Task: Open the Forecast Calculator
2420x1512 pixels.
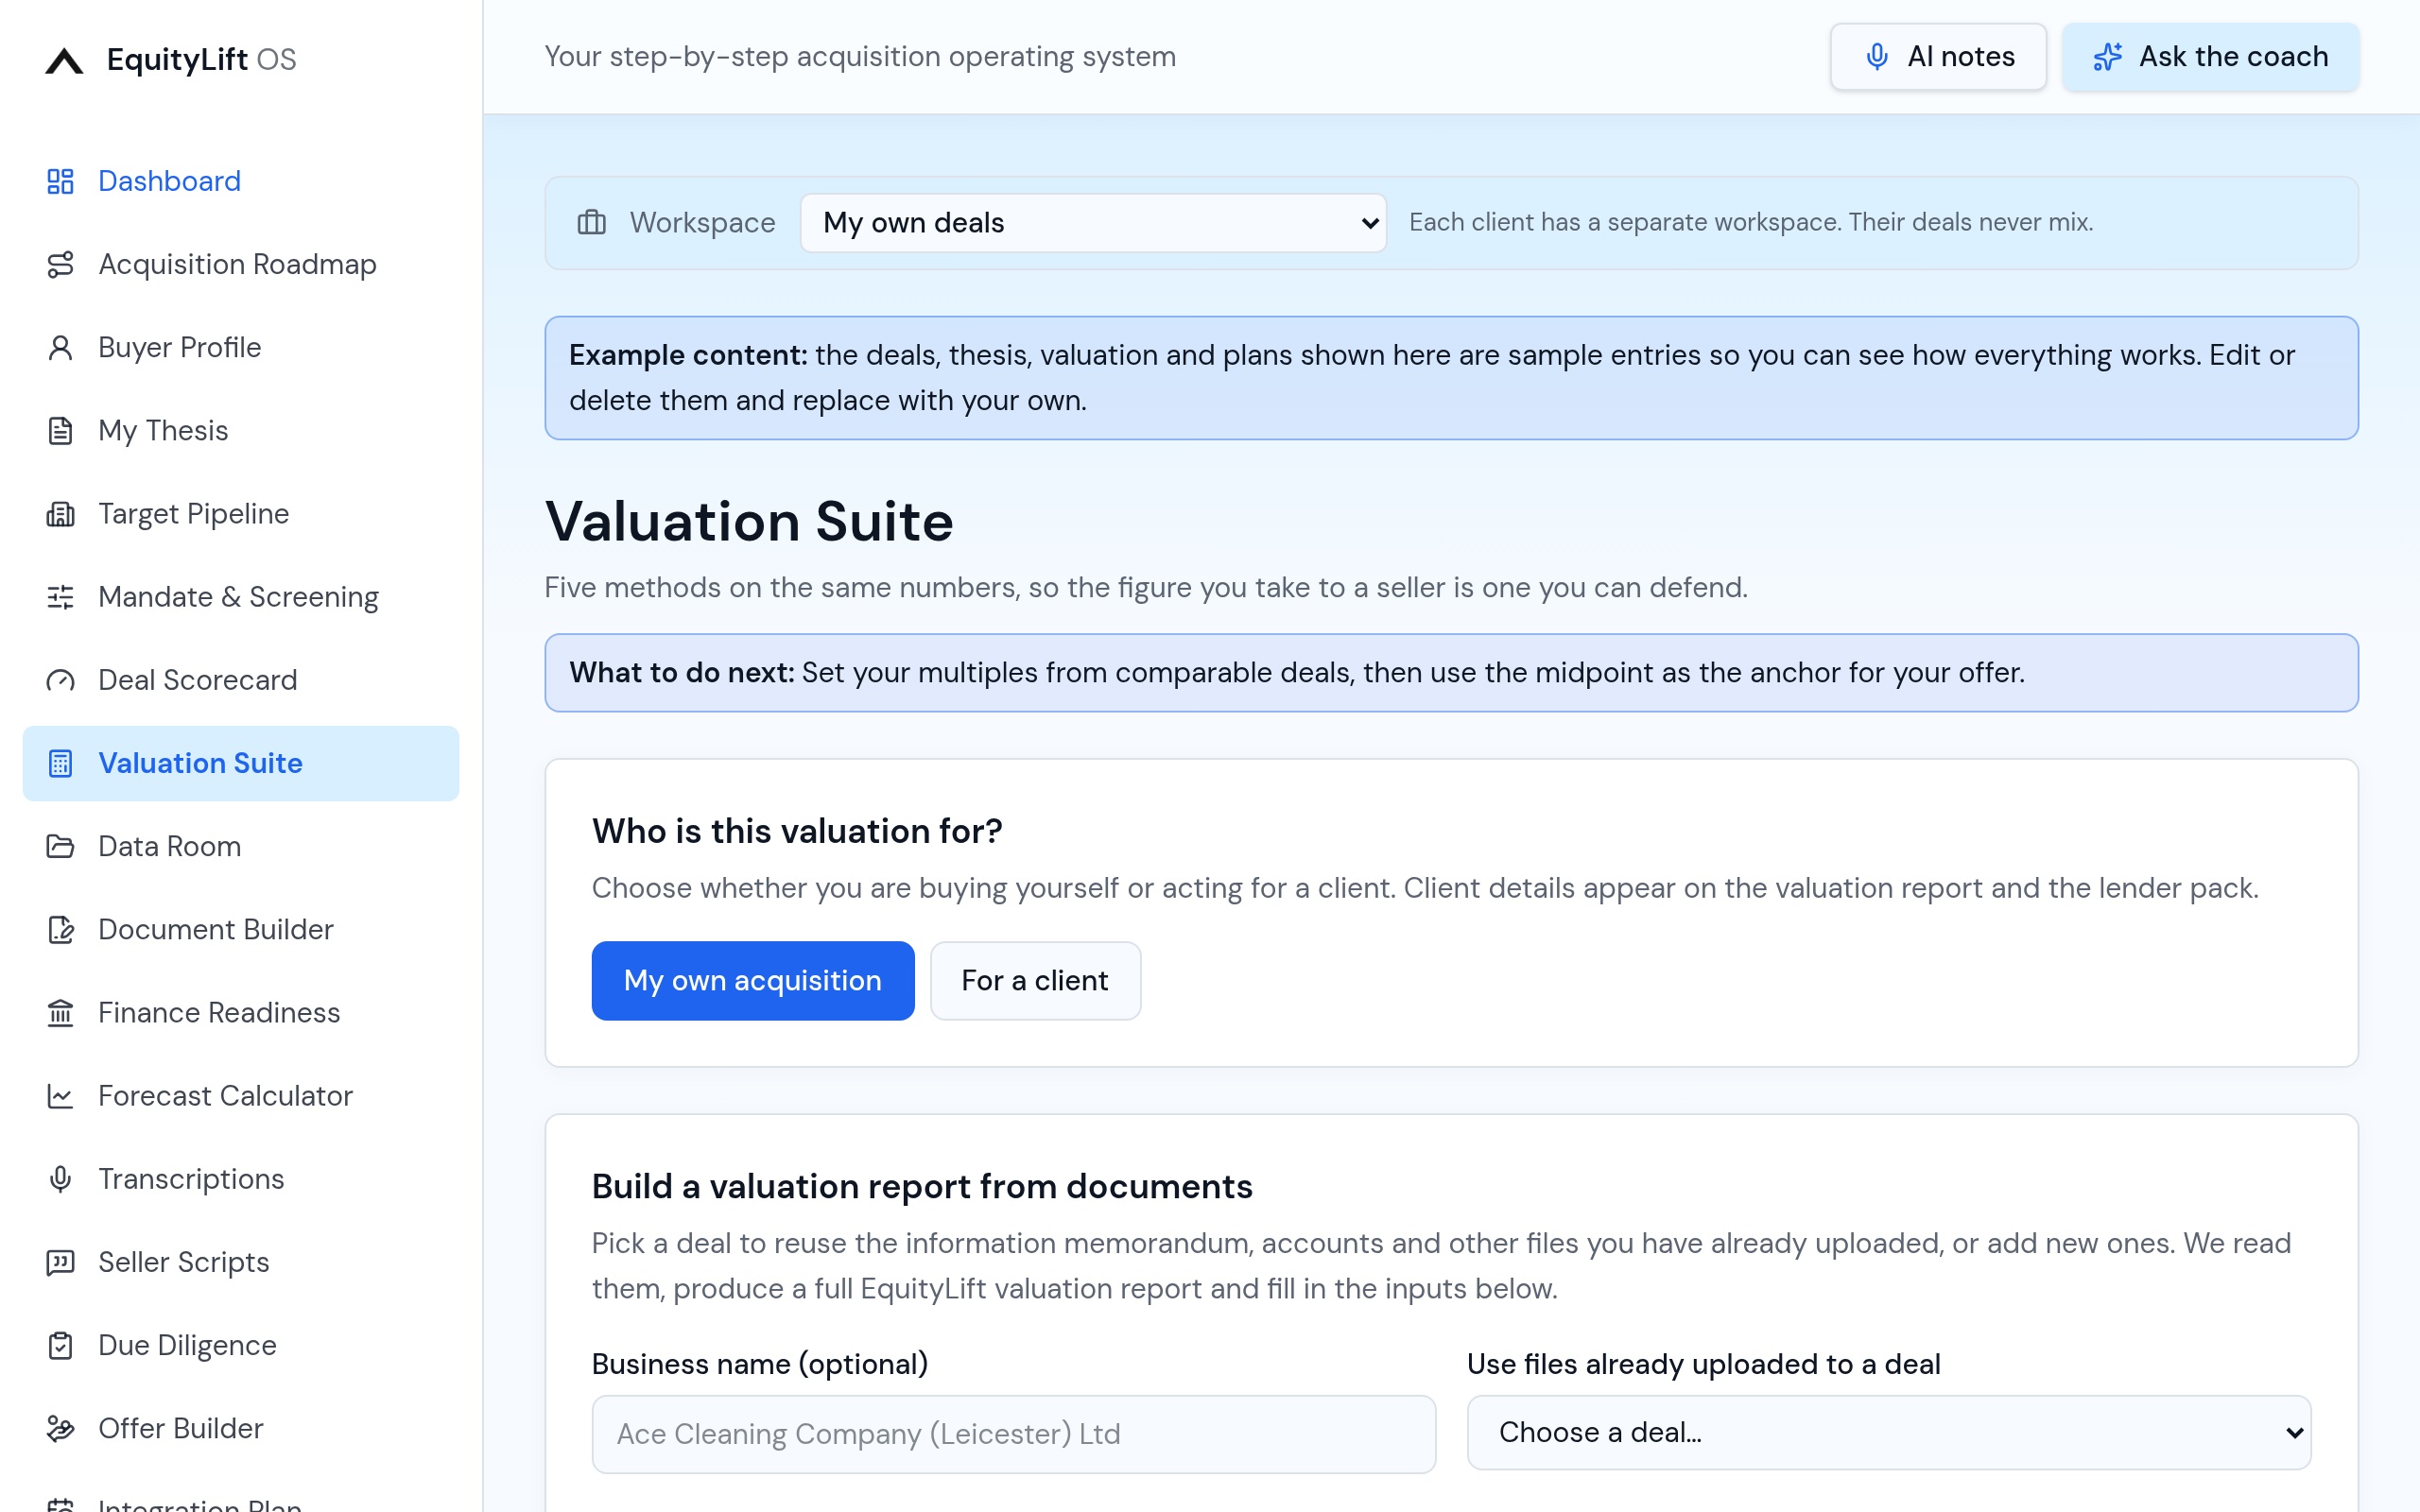Action: 240,1095
